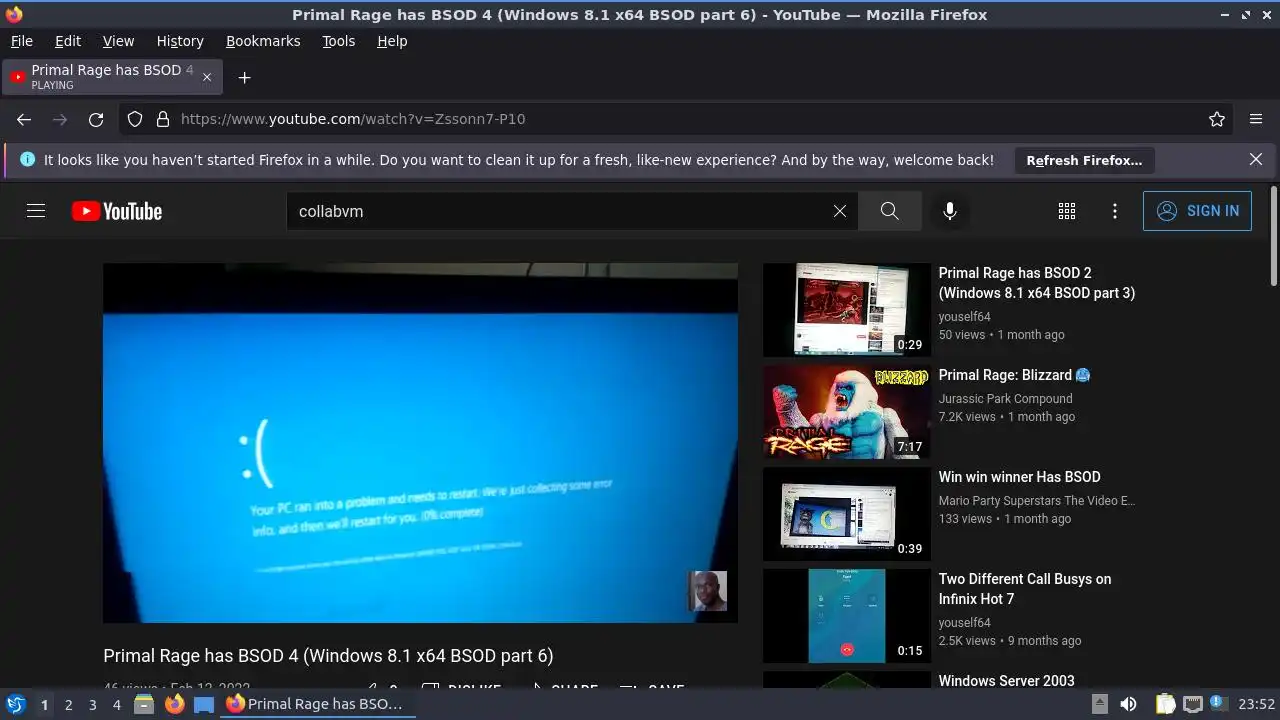Show site security padlock info

(163, 119)
